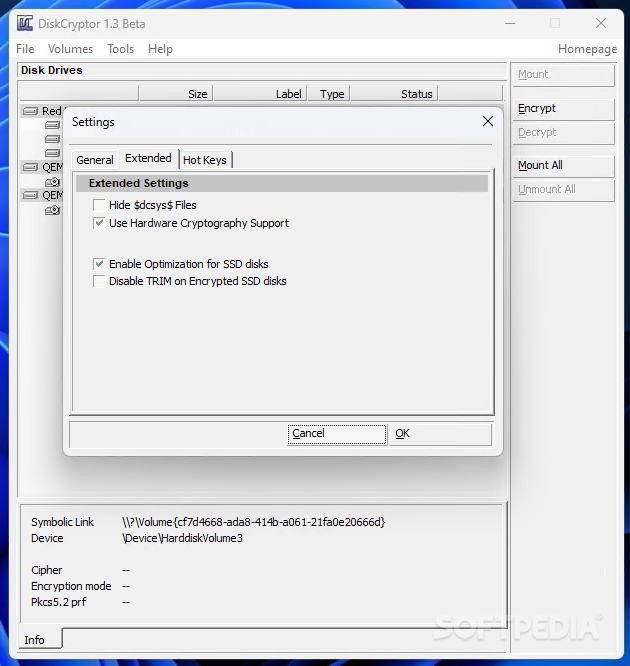630x666 pixels.
Task: Confirm settings with OK button
Action: (441, 434)
